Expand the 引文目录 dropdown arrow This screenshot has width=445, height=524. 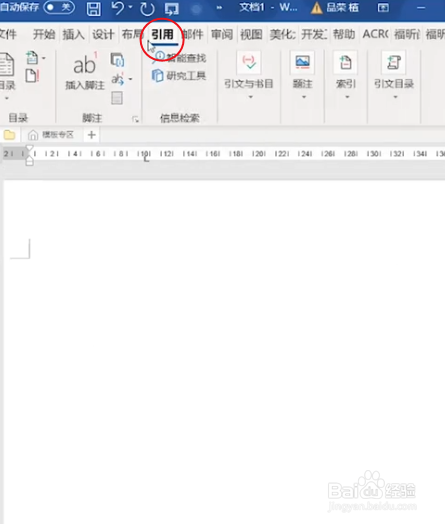(x=395, y=97)
